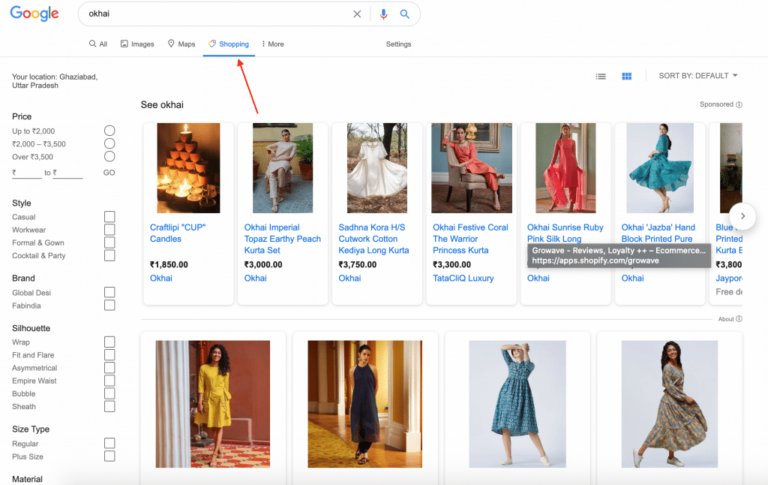Expand the More search options menu
This screenshot has height=485, width=768.
[x=273, y=44]
